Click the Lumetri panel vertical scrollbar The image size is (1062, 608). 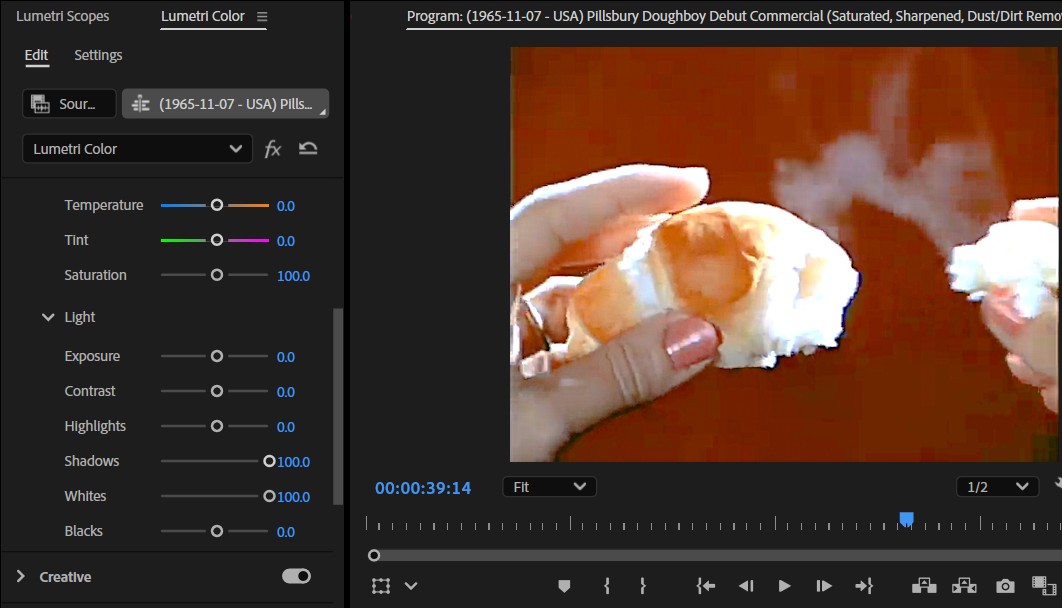point(338,406)
